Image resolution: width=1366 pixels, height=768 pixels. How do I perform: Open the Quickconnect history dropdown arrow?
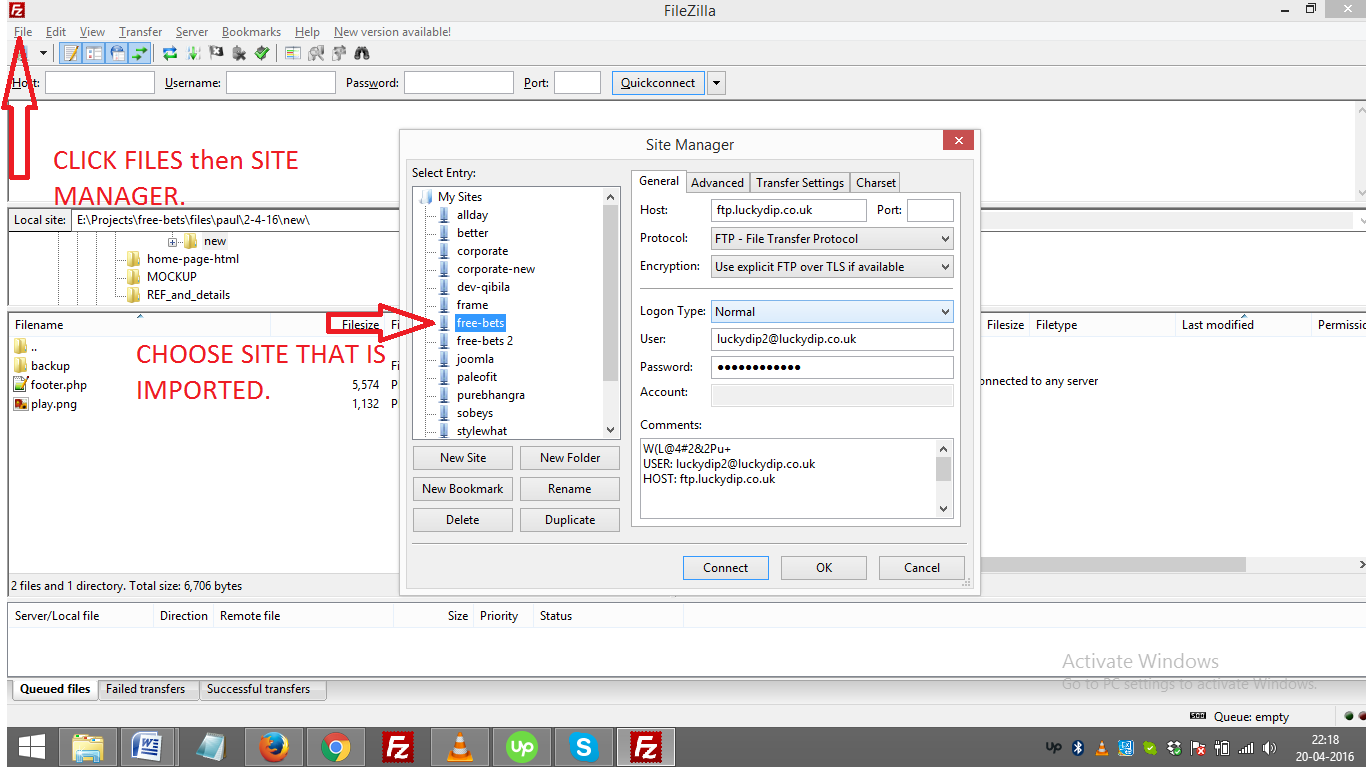(x=716, y=83)
